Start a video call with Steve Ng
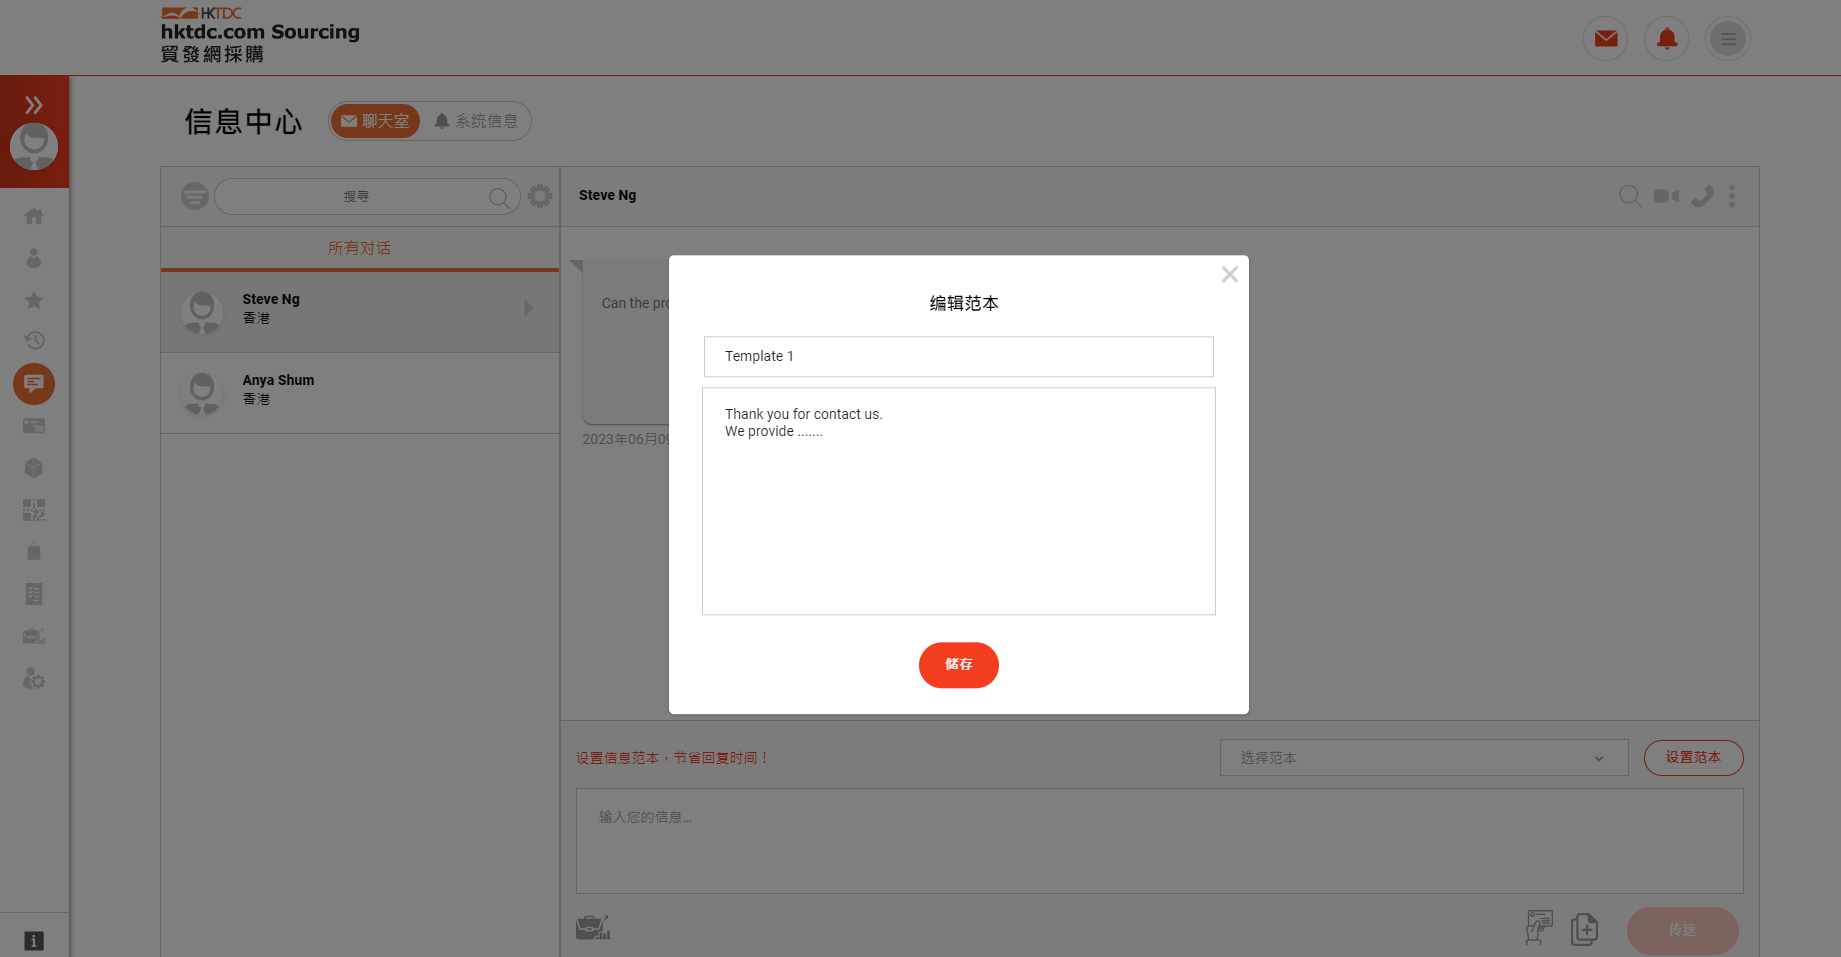The width and height of the screenshot is (1841, 957). pos(1667,196)
